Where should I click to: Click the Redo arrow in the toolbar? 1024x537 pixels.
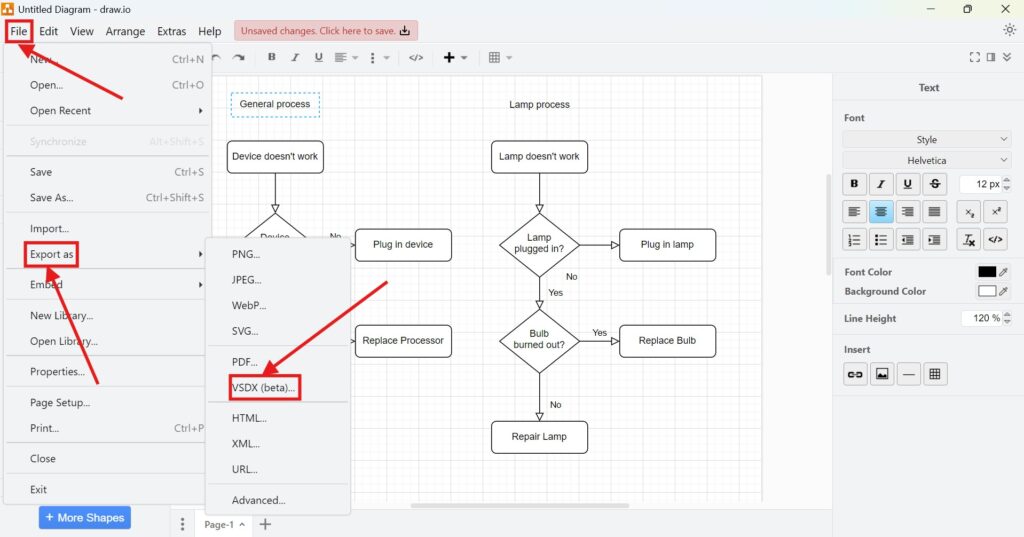click(239, 58)
